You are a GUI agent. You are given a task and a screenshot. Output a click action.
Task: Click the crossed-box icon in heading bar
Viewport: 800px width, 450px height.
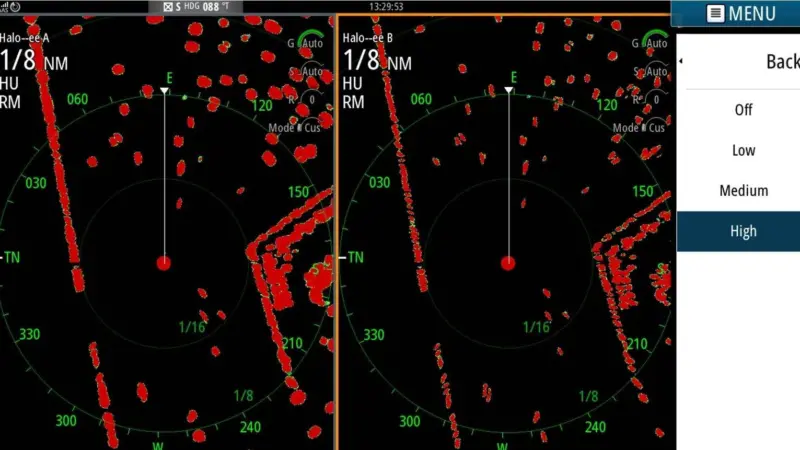[168, 7]
